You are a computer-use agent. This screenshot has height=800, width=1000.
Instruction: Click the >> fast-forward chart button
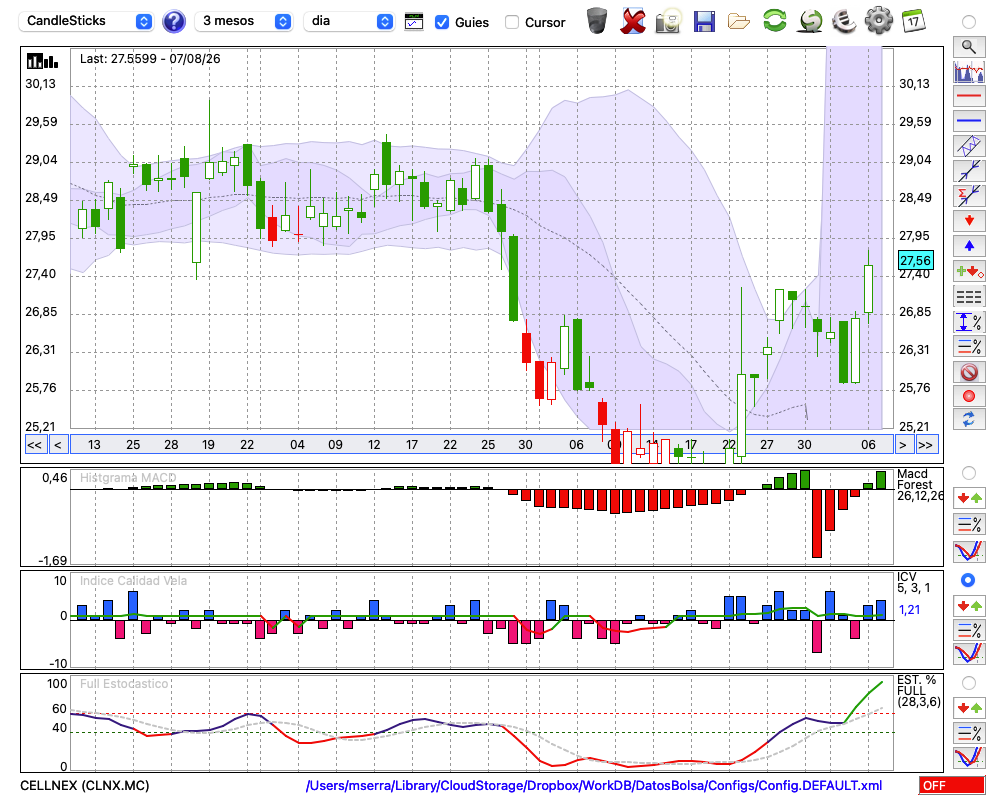[x=925, y=445]
